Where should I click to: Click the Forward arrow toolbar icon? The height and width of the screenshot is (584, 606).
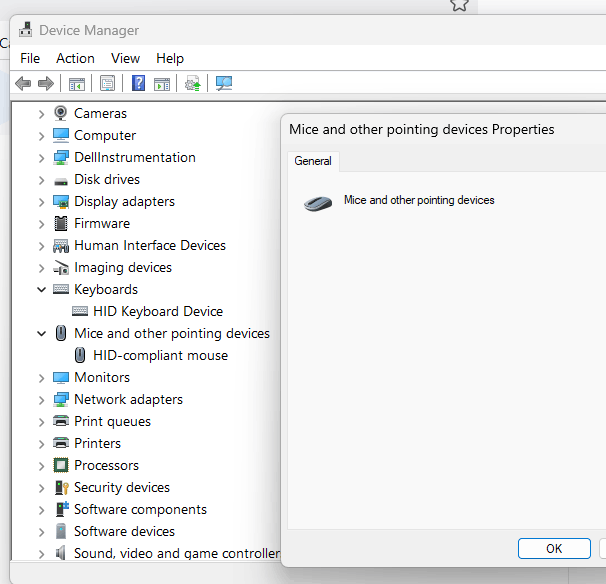[x=46, y=83]
